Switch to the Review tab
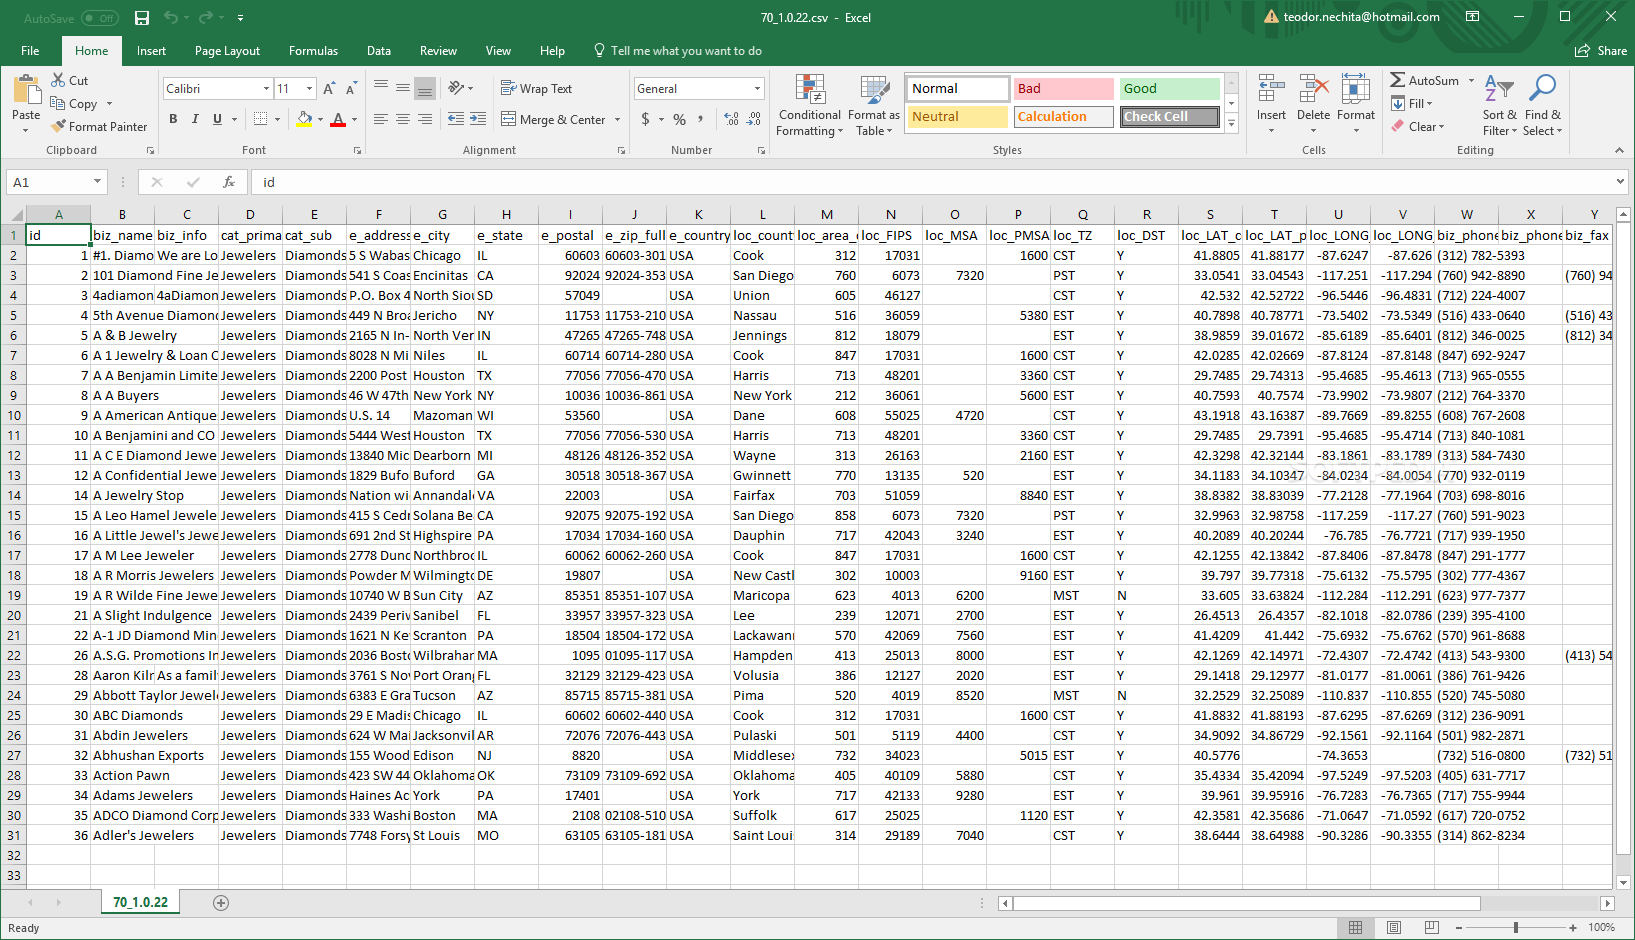The width and height of the screenshot is (1635, 940). 438,51
